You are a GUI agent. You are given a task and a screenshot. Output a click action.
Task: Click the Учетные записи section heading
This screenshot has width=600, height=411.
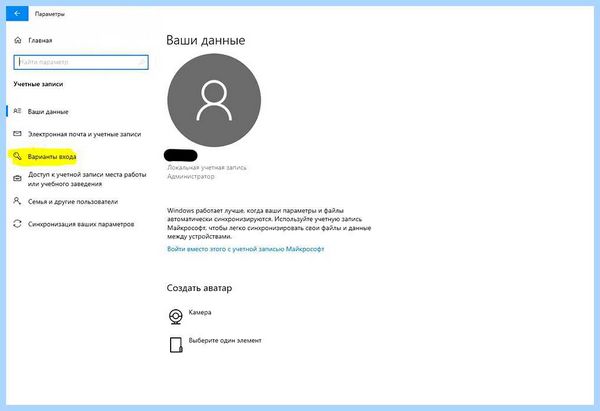tap(38, 84)
